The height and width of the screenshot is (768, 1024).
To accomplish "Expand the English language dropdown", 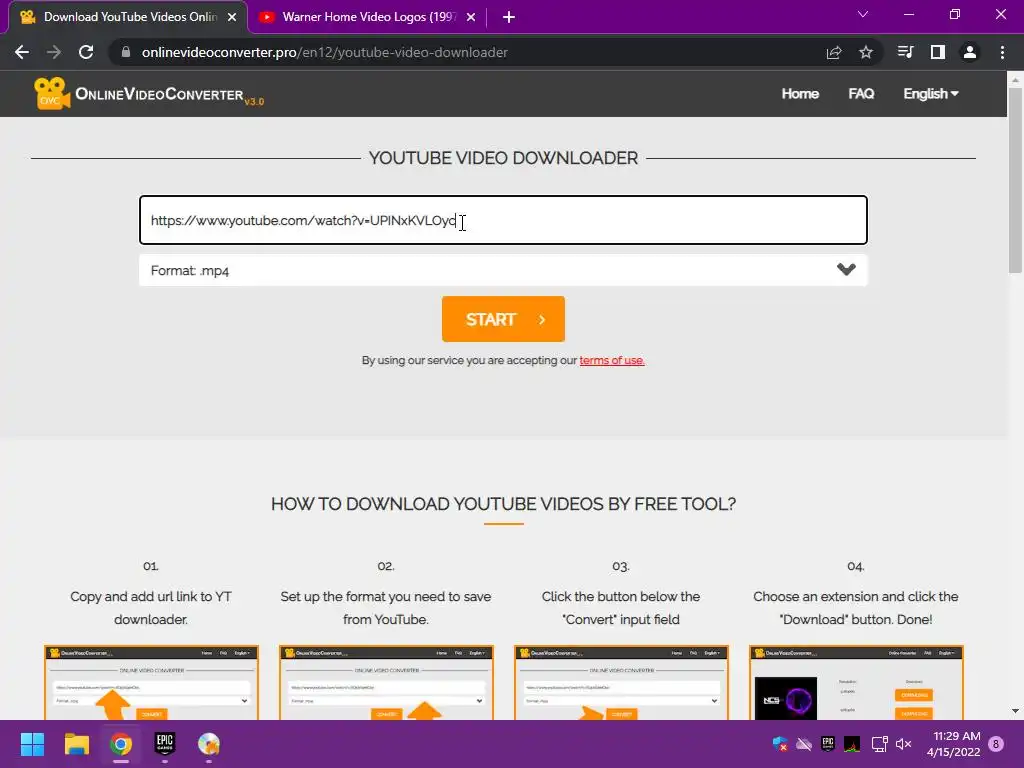I will [x=931, y=93].
